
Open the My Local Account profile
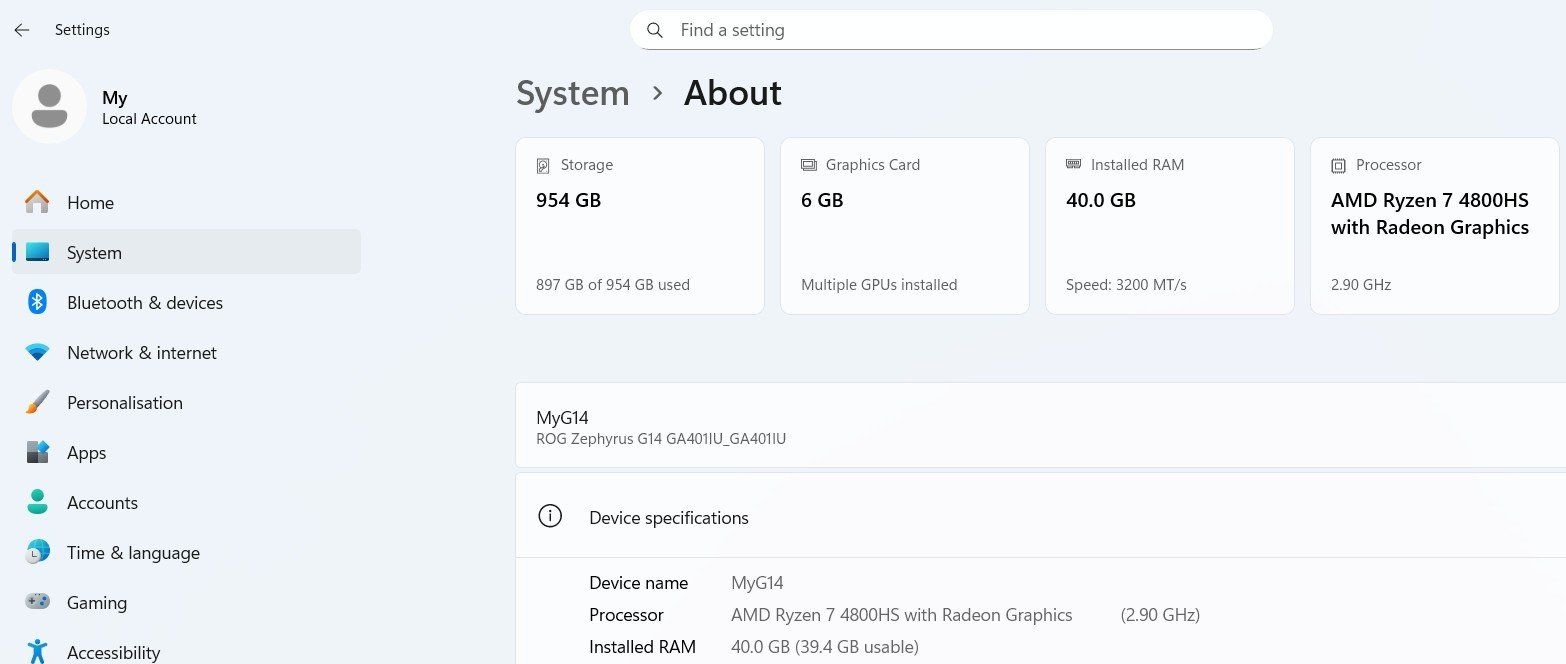(105, 106)
